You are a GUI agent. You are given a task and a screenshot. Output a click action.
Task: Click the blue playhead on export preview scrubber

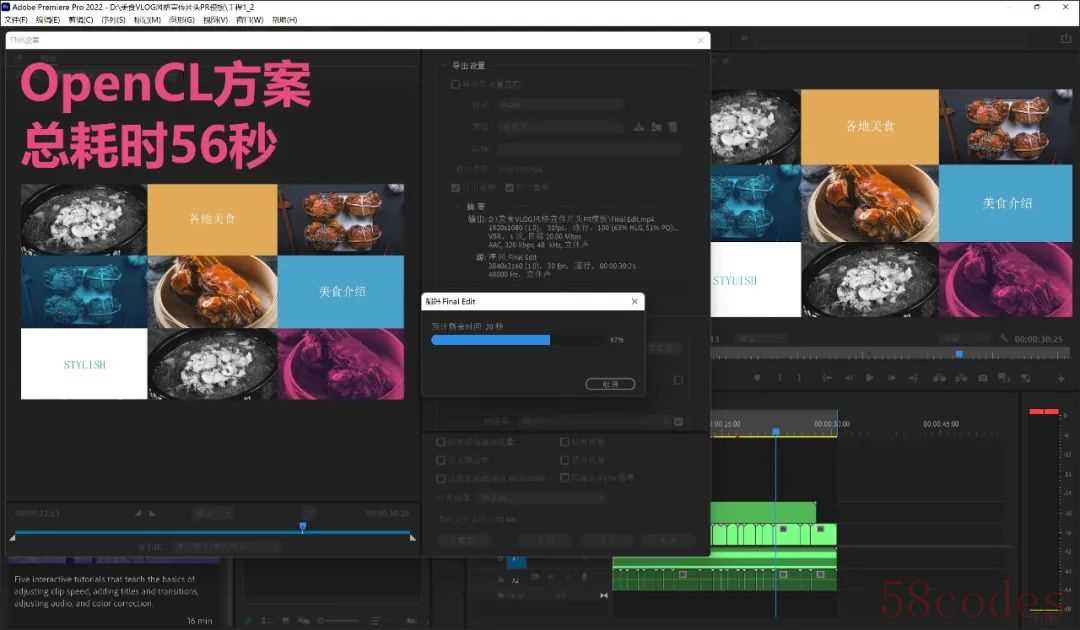coord(302,526)
